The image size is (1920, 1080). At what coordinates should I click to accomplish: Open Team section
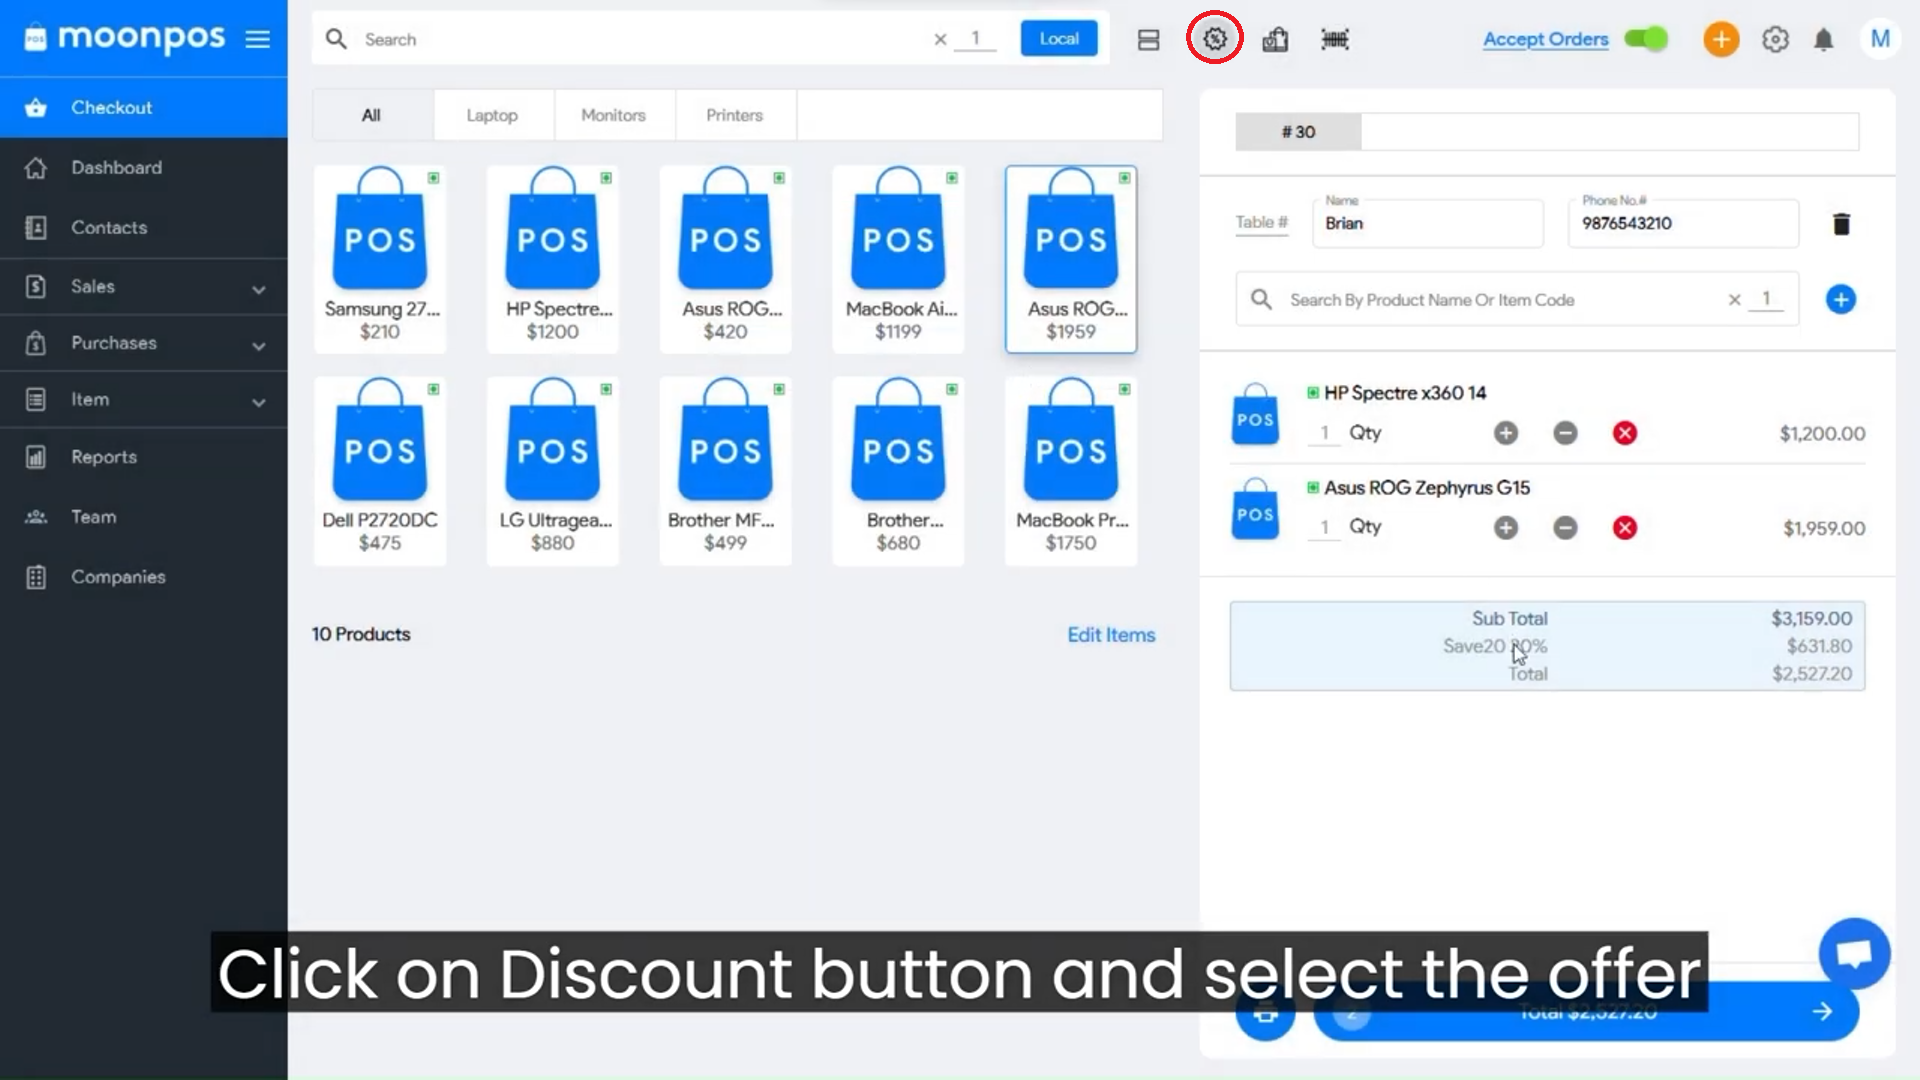click(144, 517)
